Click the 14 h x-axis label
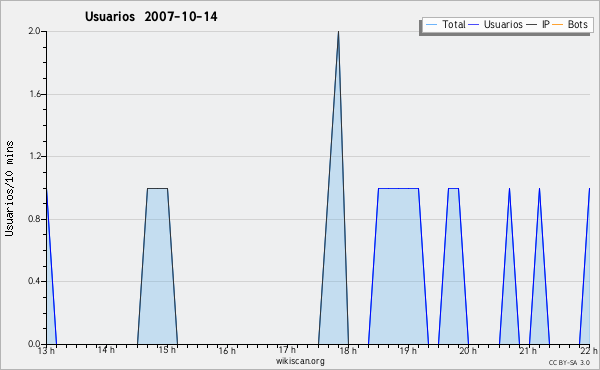The width and height of the screenshot is (600, 370). tap(106, 350)
